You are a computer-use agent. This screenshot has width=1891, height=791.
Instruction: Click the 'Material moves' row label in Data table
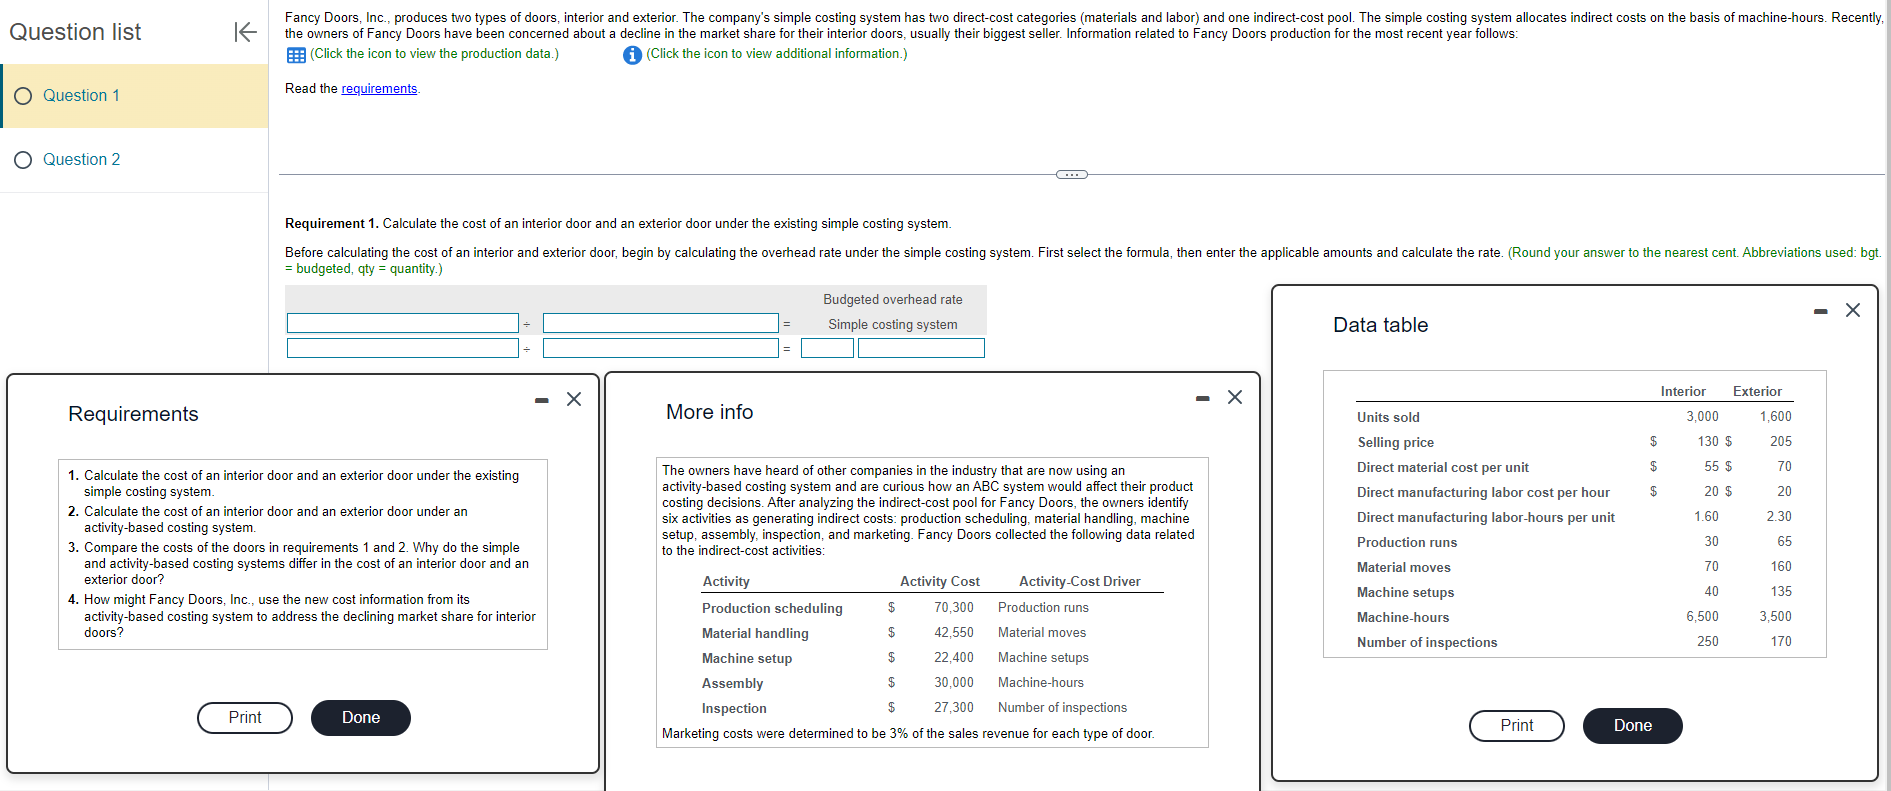point(1403,567)
